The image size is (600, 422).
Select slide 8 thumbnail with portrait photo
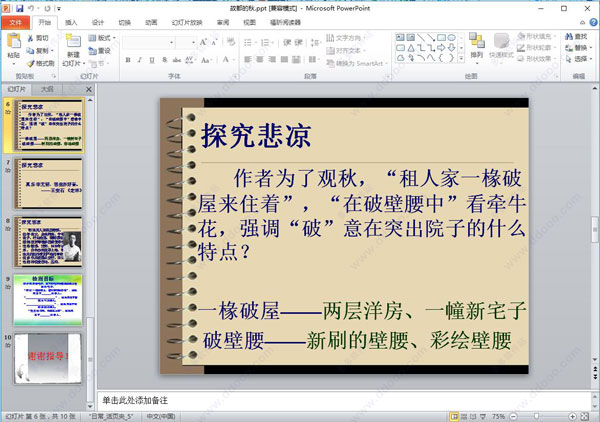tap(48, 242)
